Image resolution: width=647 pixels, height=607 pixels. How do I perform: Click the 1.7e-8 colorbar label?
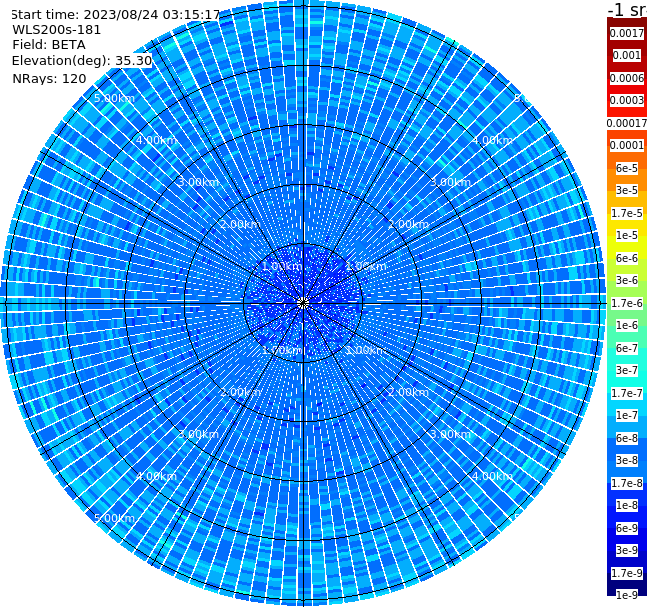click(x=627, y=483)
